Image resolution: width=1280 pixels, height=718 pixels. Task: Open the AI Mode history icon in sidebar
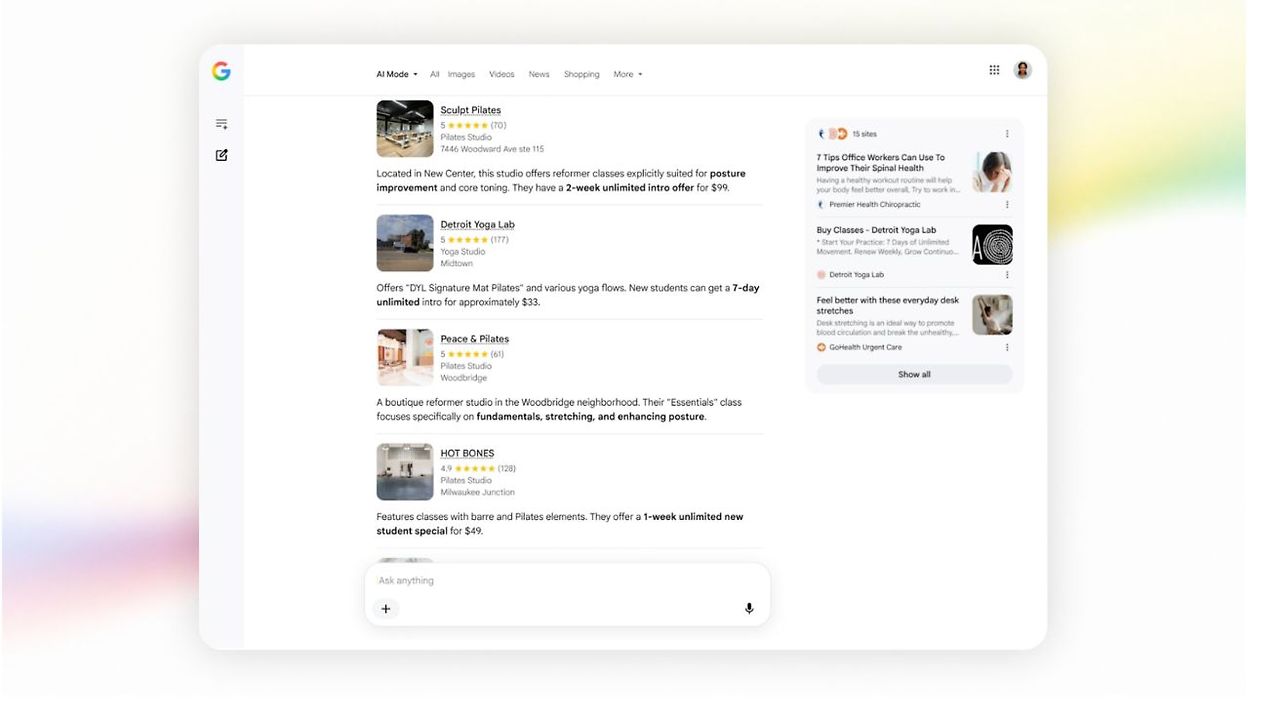click(x=221, y=124)
